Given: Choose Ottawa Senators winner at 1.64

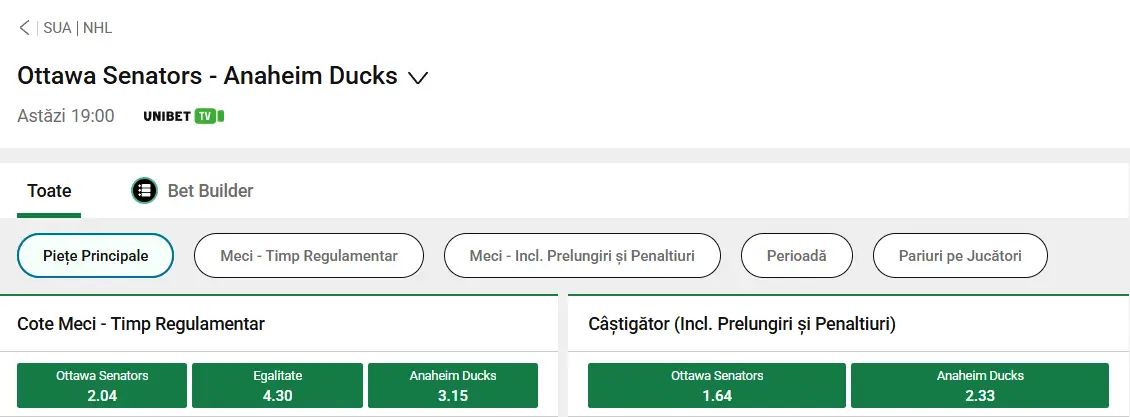Looking at the screenshot, I should (x=717, y=385).
